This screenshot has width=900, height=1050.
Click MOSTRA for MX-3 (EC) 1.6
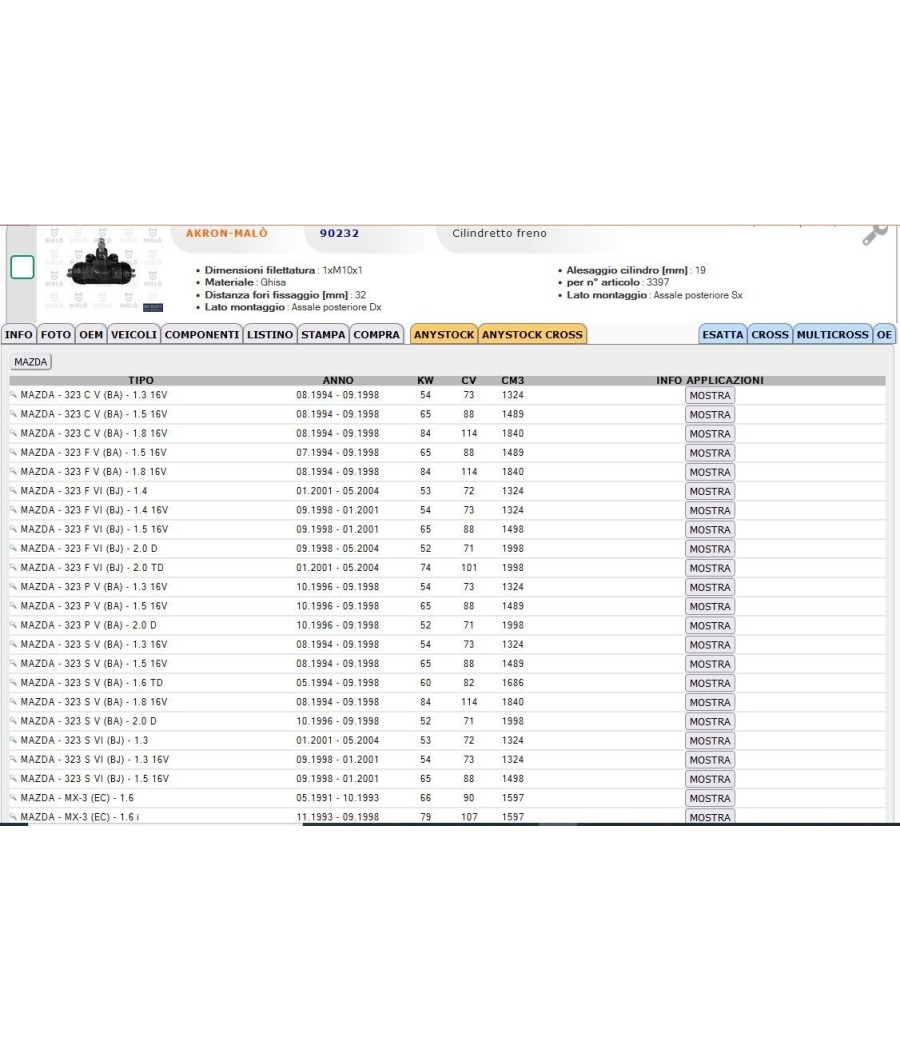pyautogui.click(x=710, y=798)
